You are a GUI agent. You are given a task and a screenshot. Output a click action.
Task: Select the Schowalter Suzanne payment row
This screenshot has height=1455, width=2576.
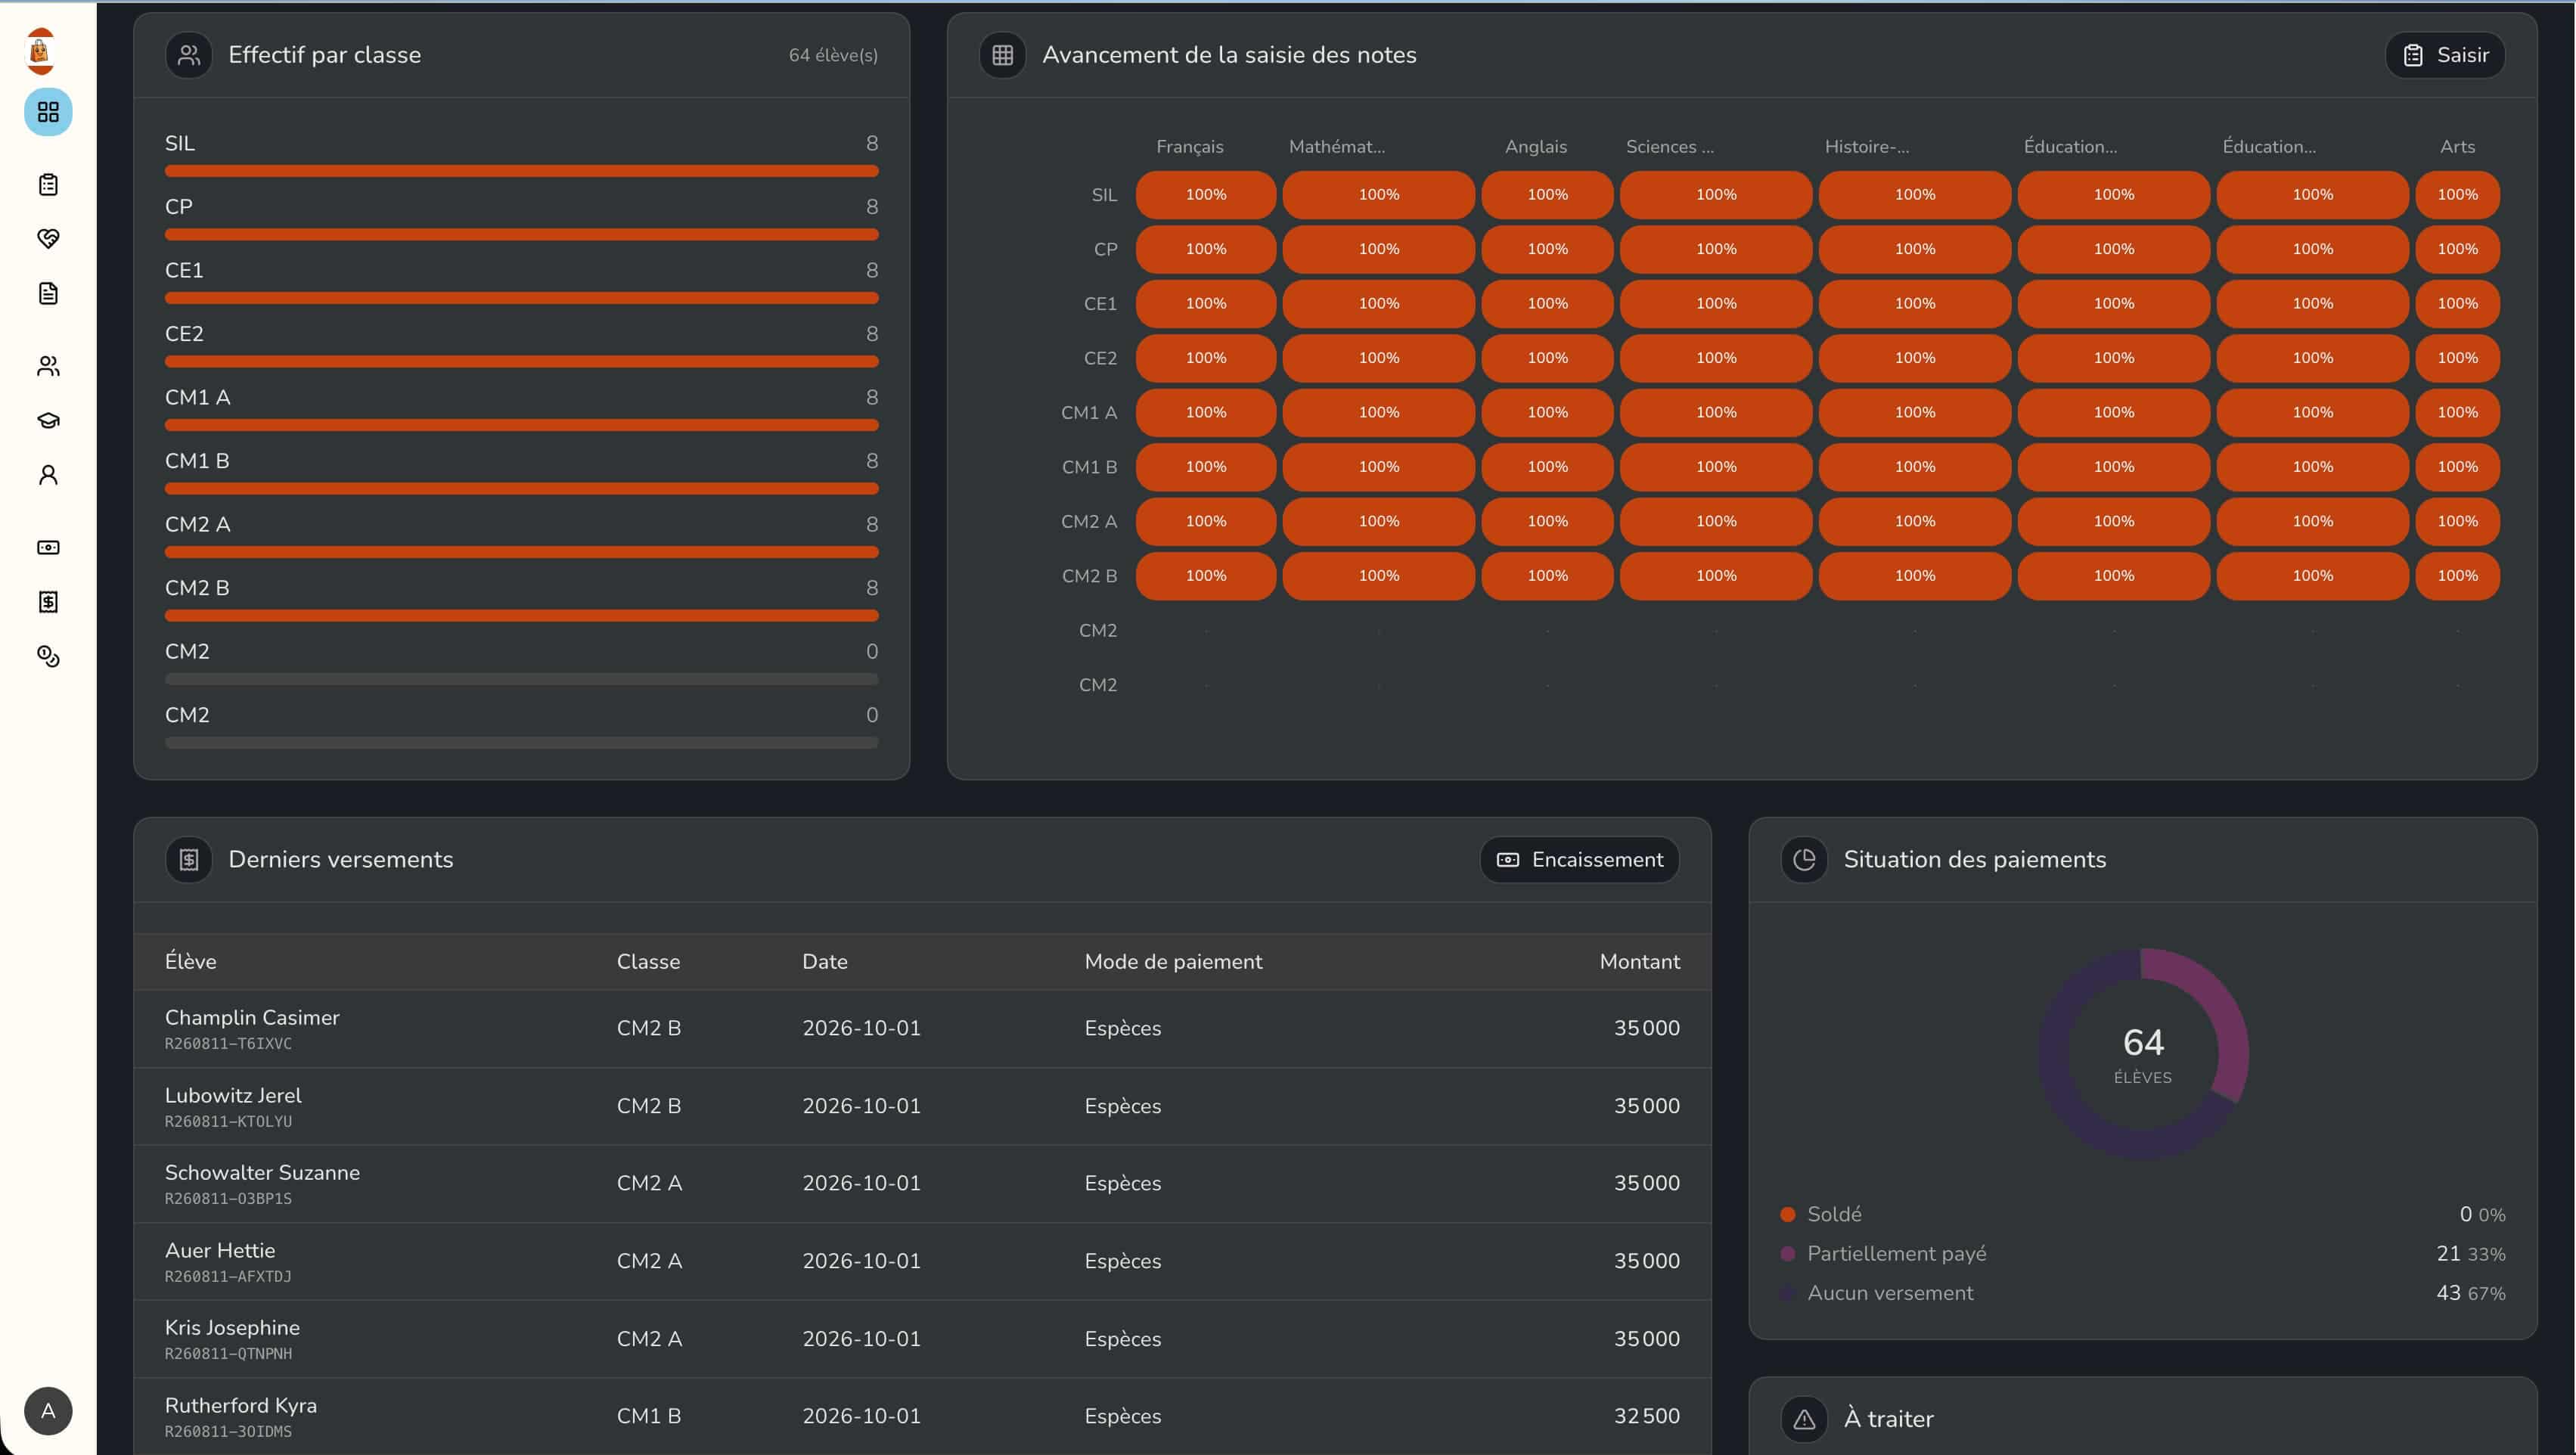pyautogui.click(x=922, y=1183)
